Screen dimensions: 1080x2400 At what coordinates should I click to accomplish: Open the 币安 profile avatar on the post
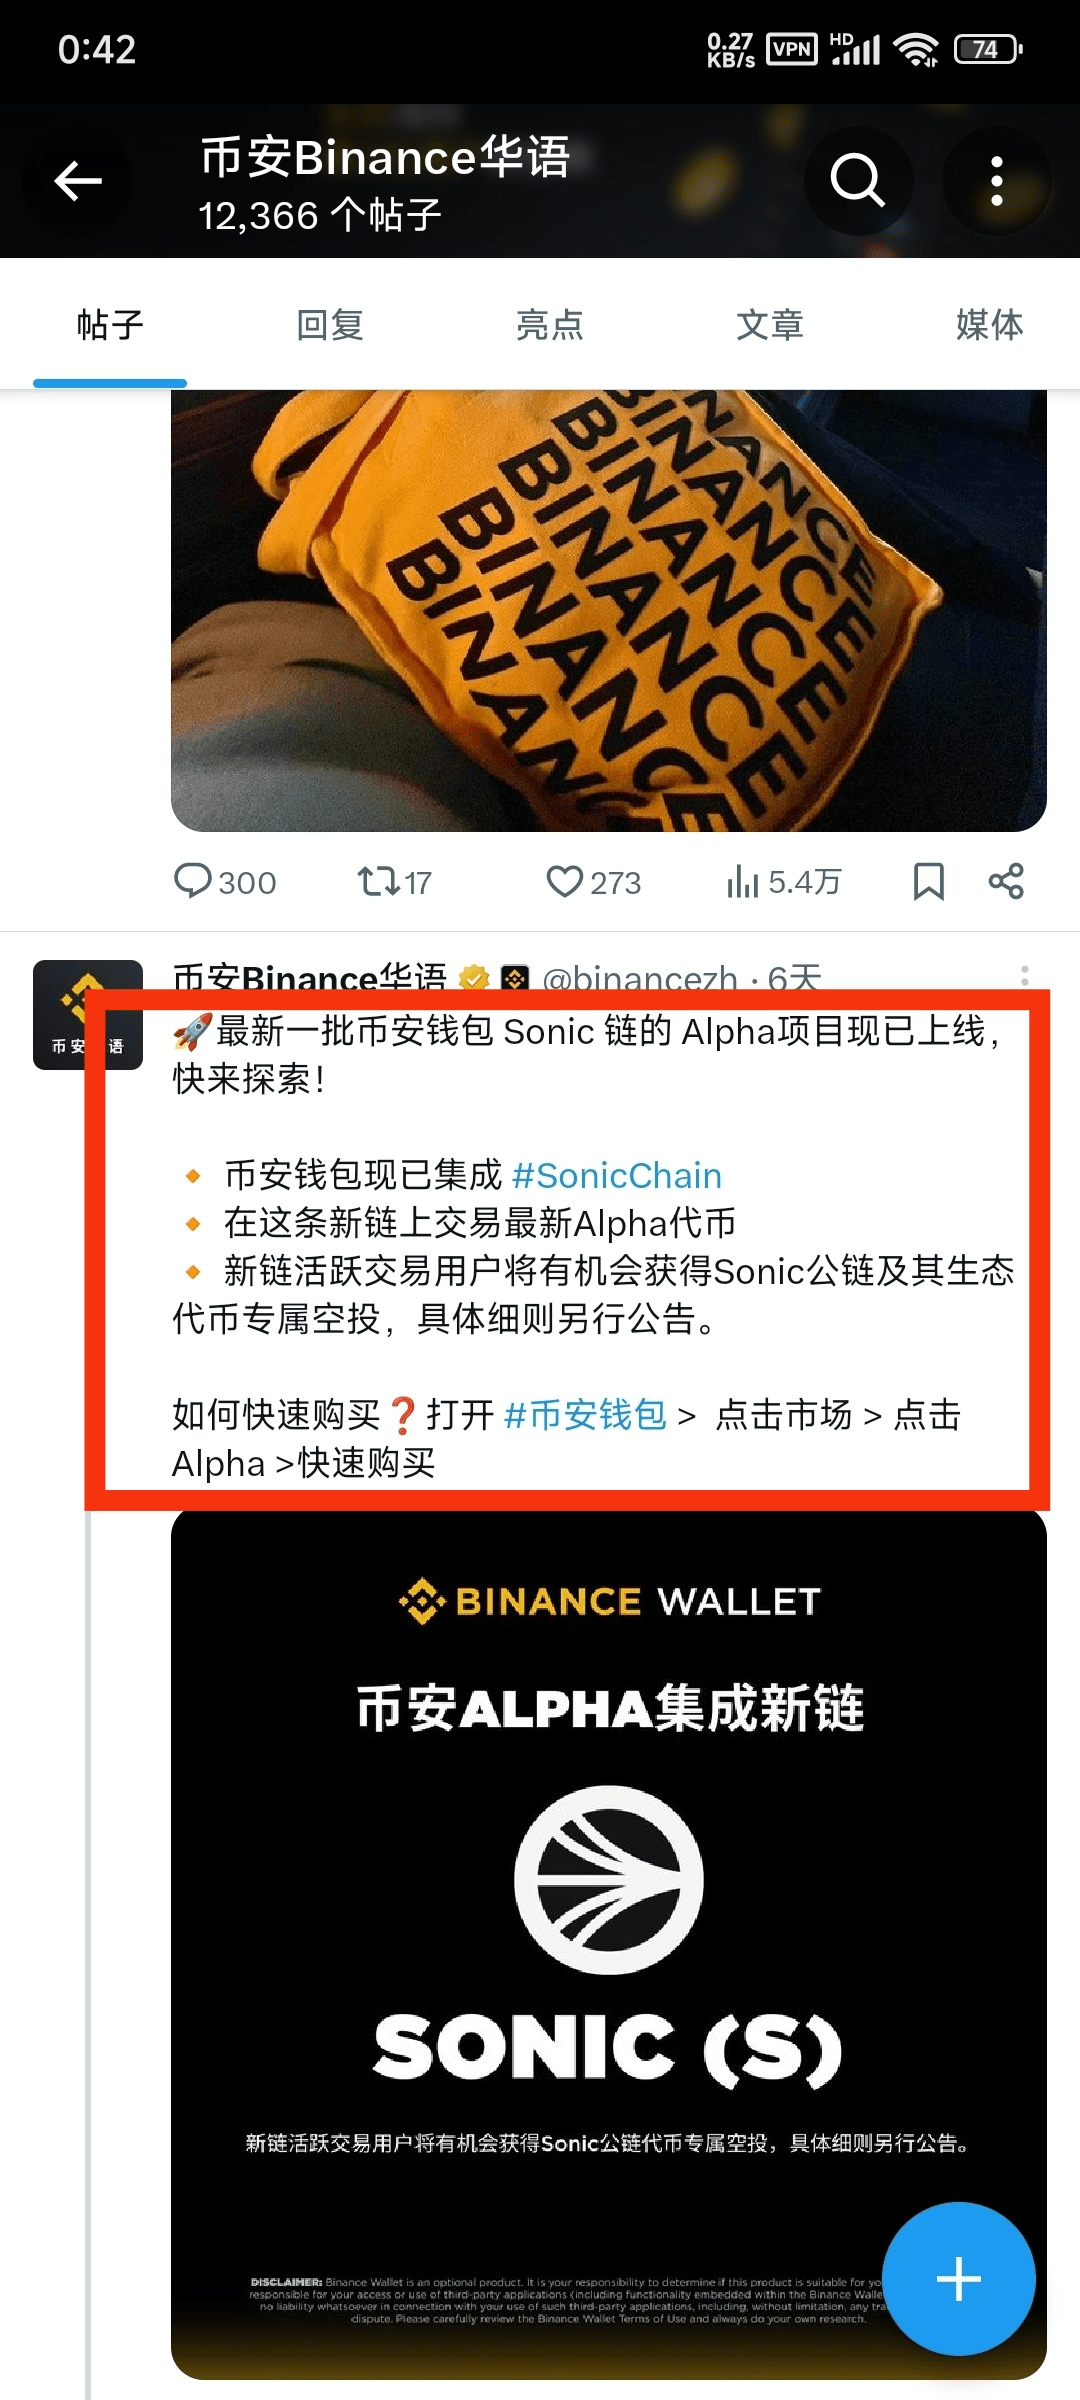[88, 1015]
